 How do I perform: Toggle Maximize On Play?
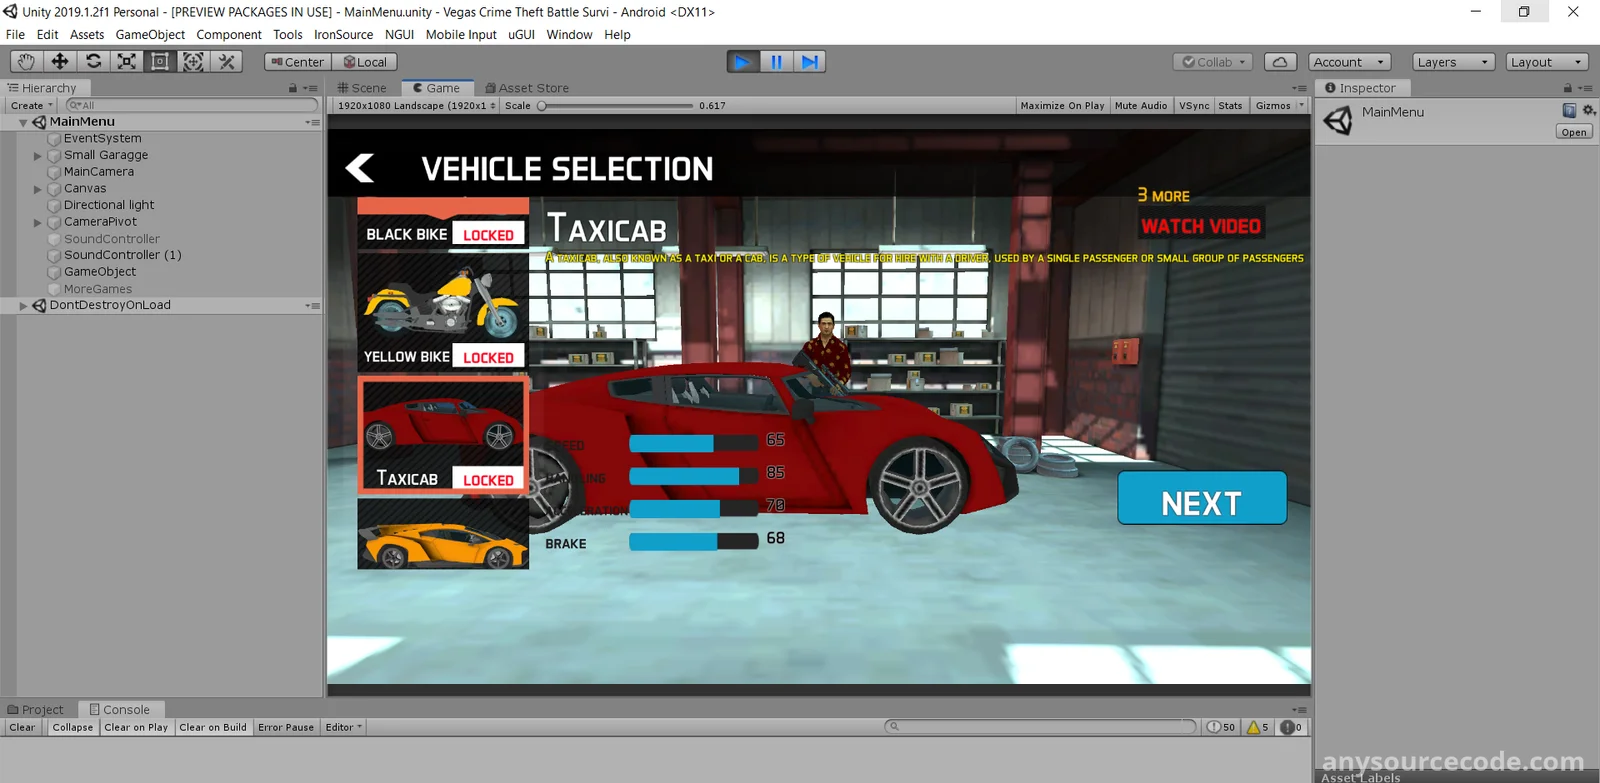(1062, 106)
